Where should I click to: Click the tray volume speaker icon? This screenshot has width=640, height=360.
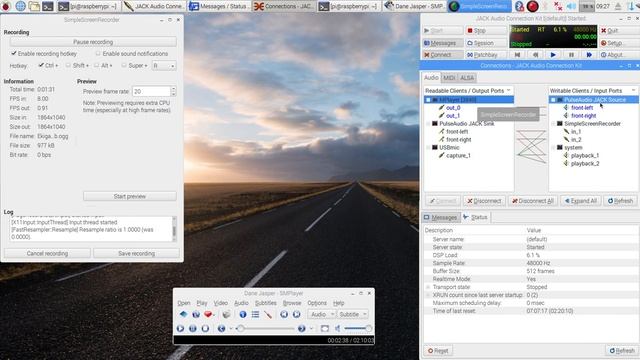click(x=571, y=6)
